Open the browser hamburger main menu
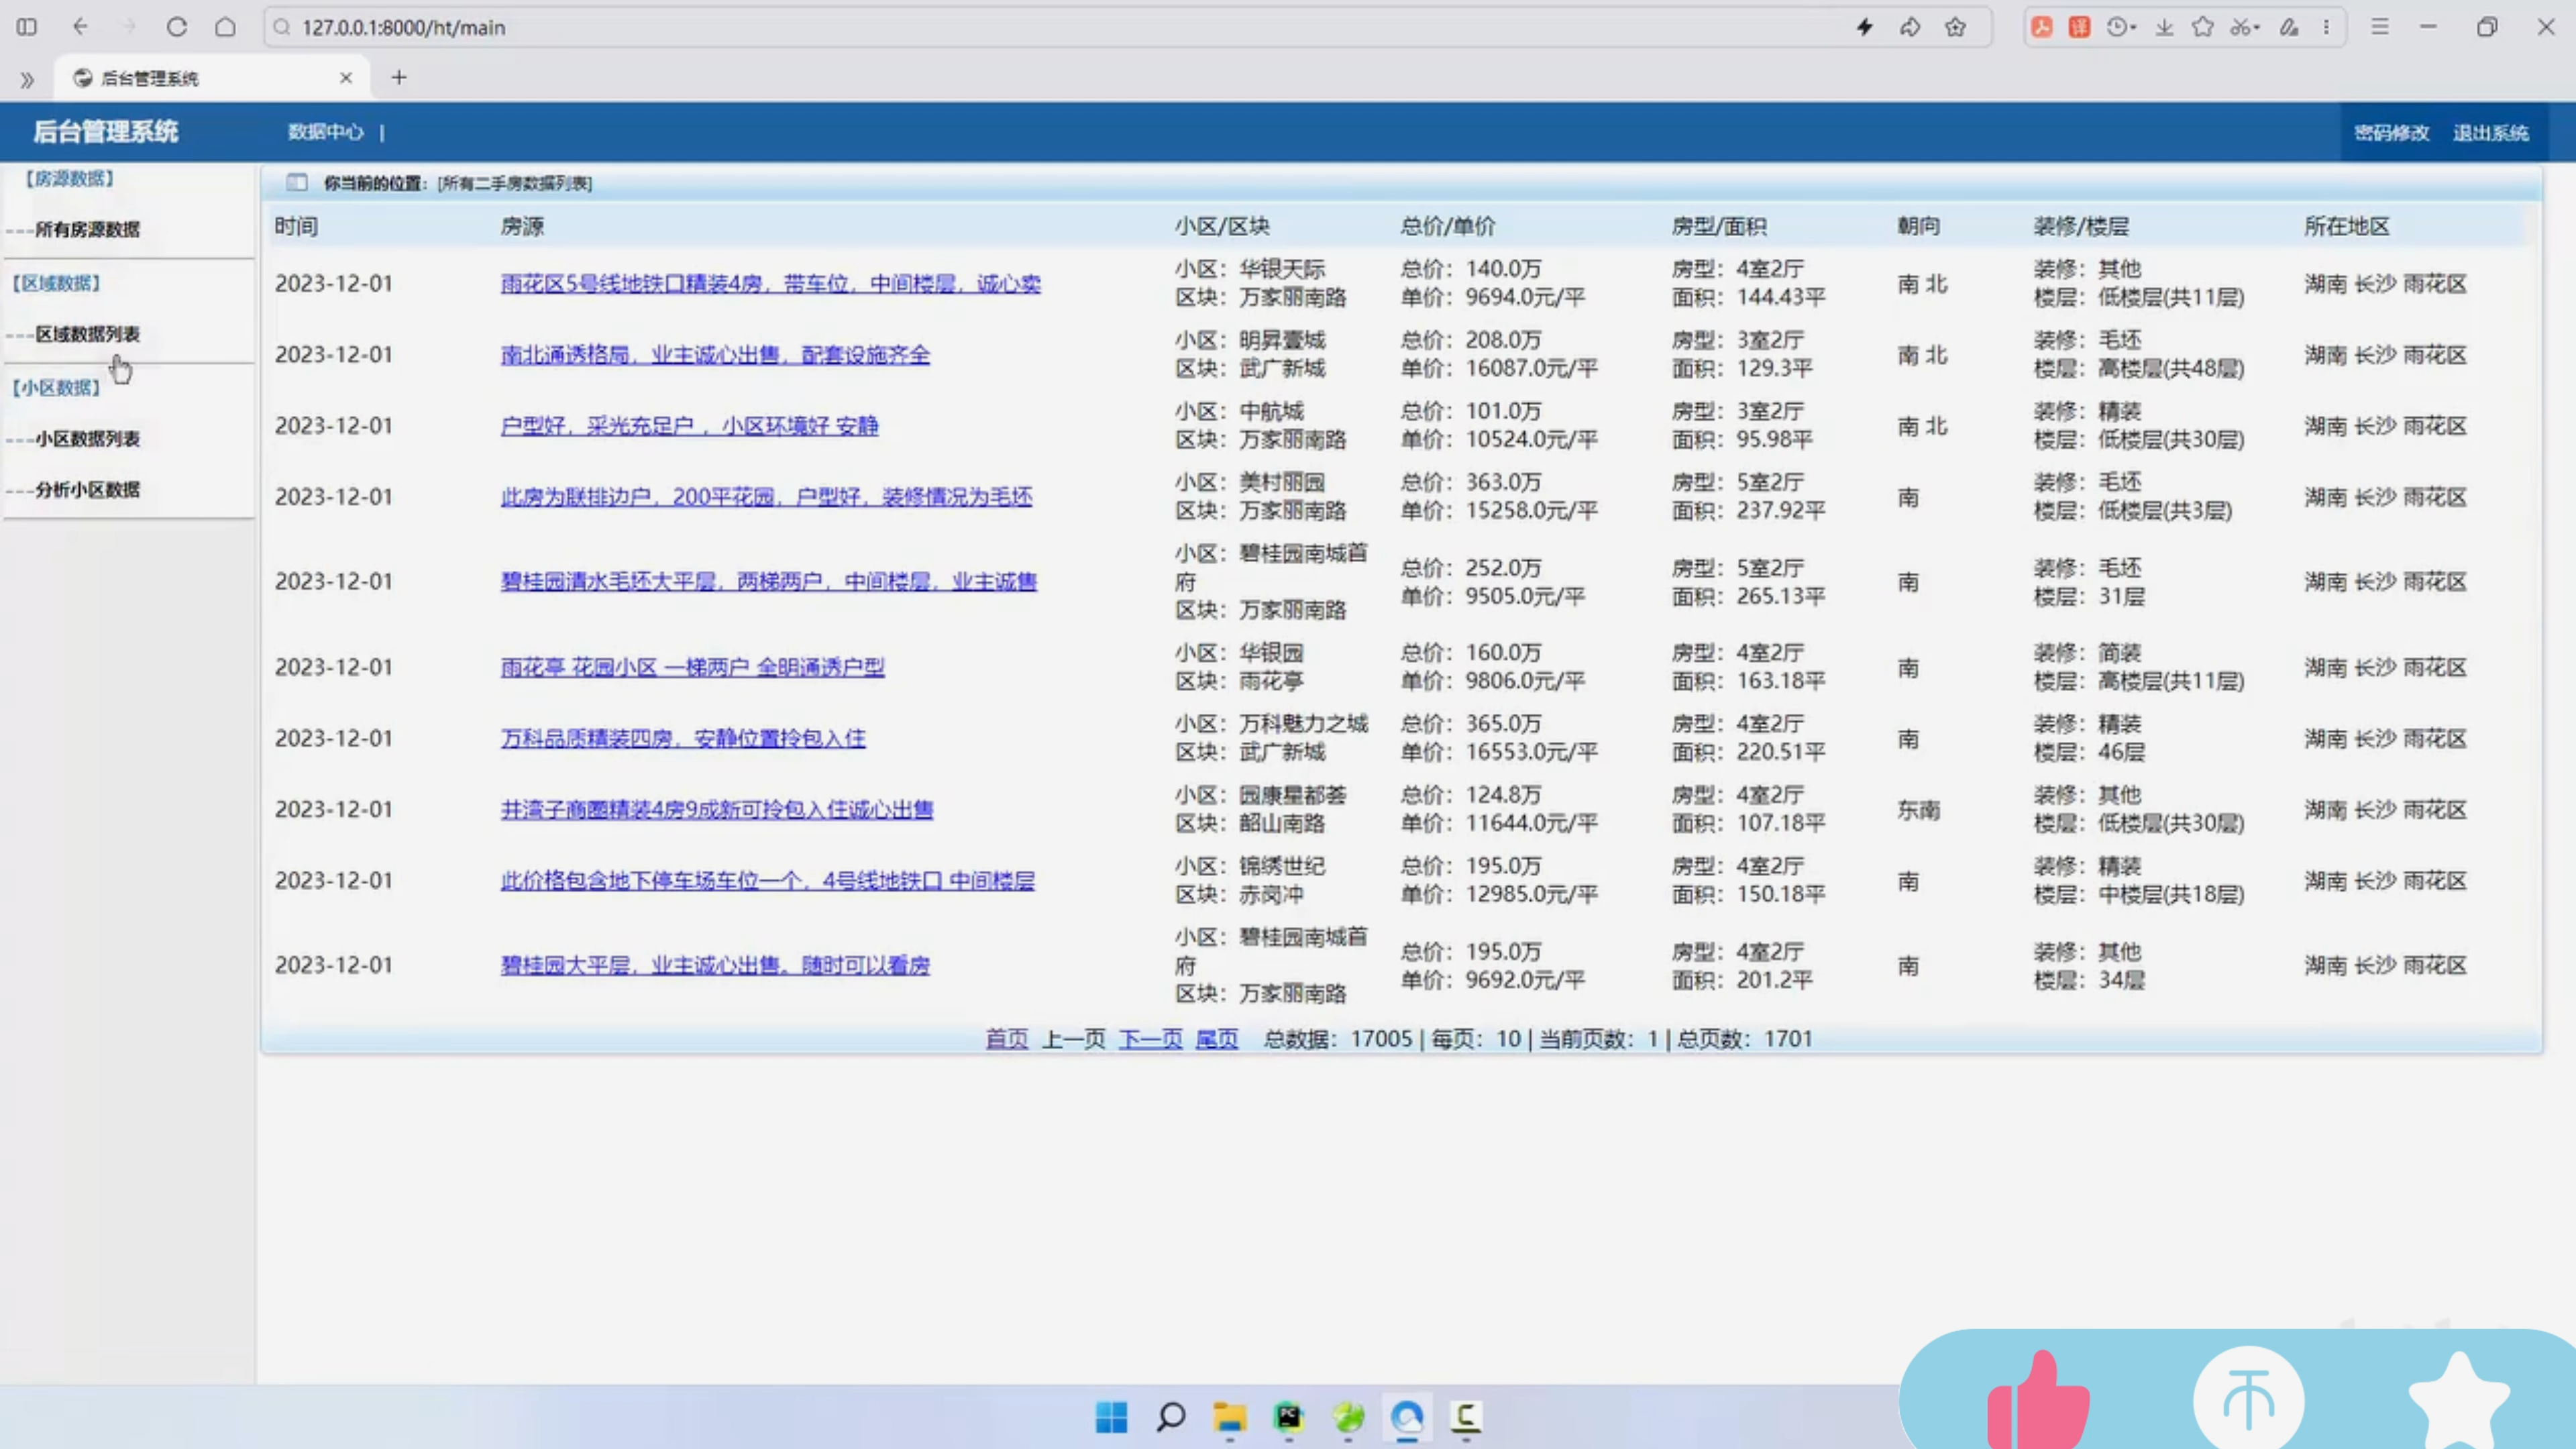 click(x=2380, y=27)
